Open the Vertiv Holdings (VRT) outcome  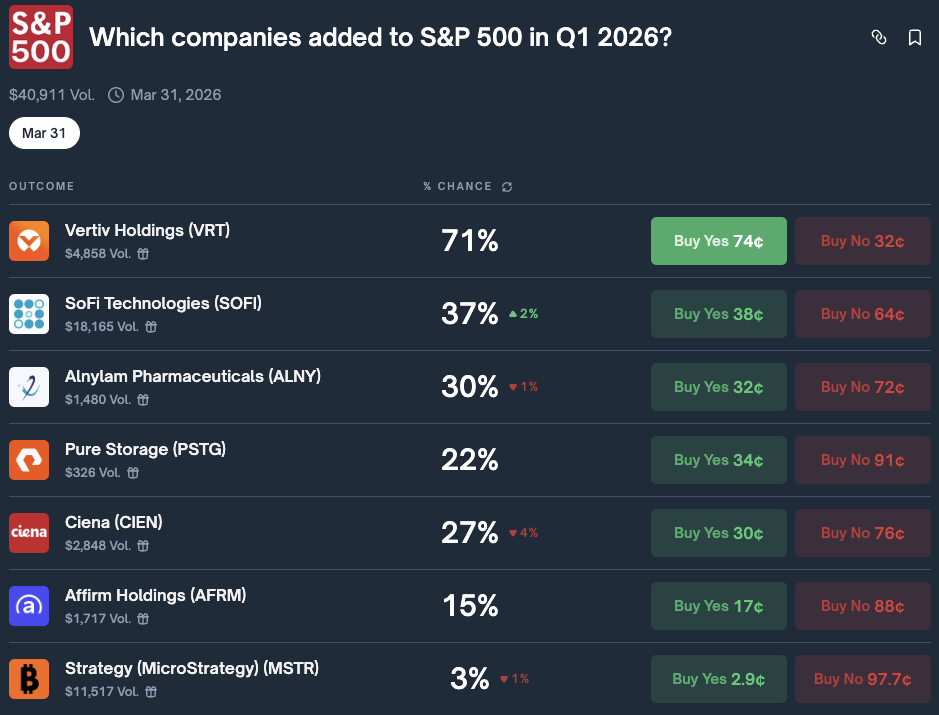point(147,230)
